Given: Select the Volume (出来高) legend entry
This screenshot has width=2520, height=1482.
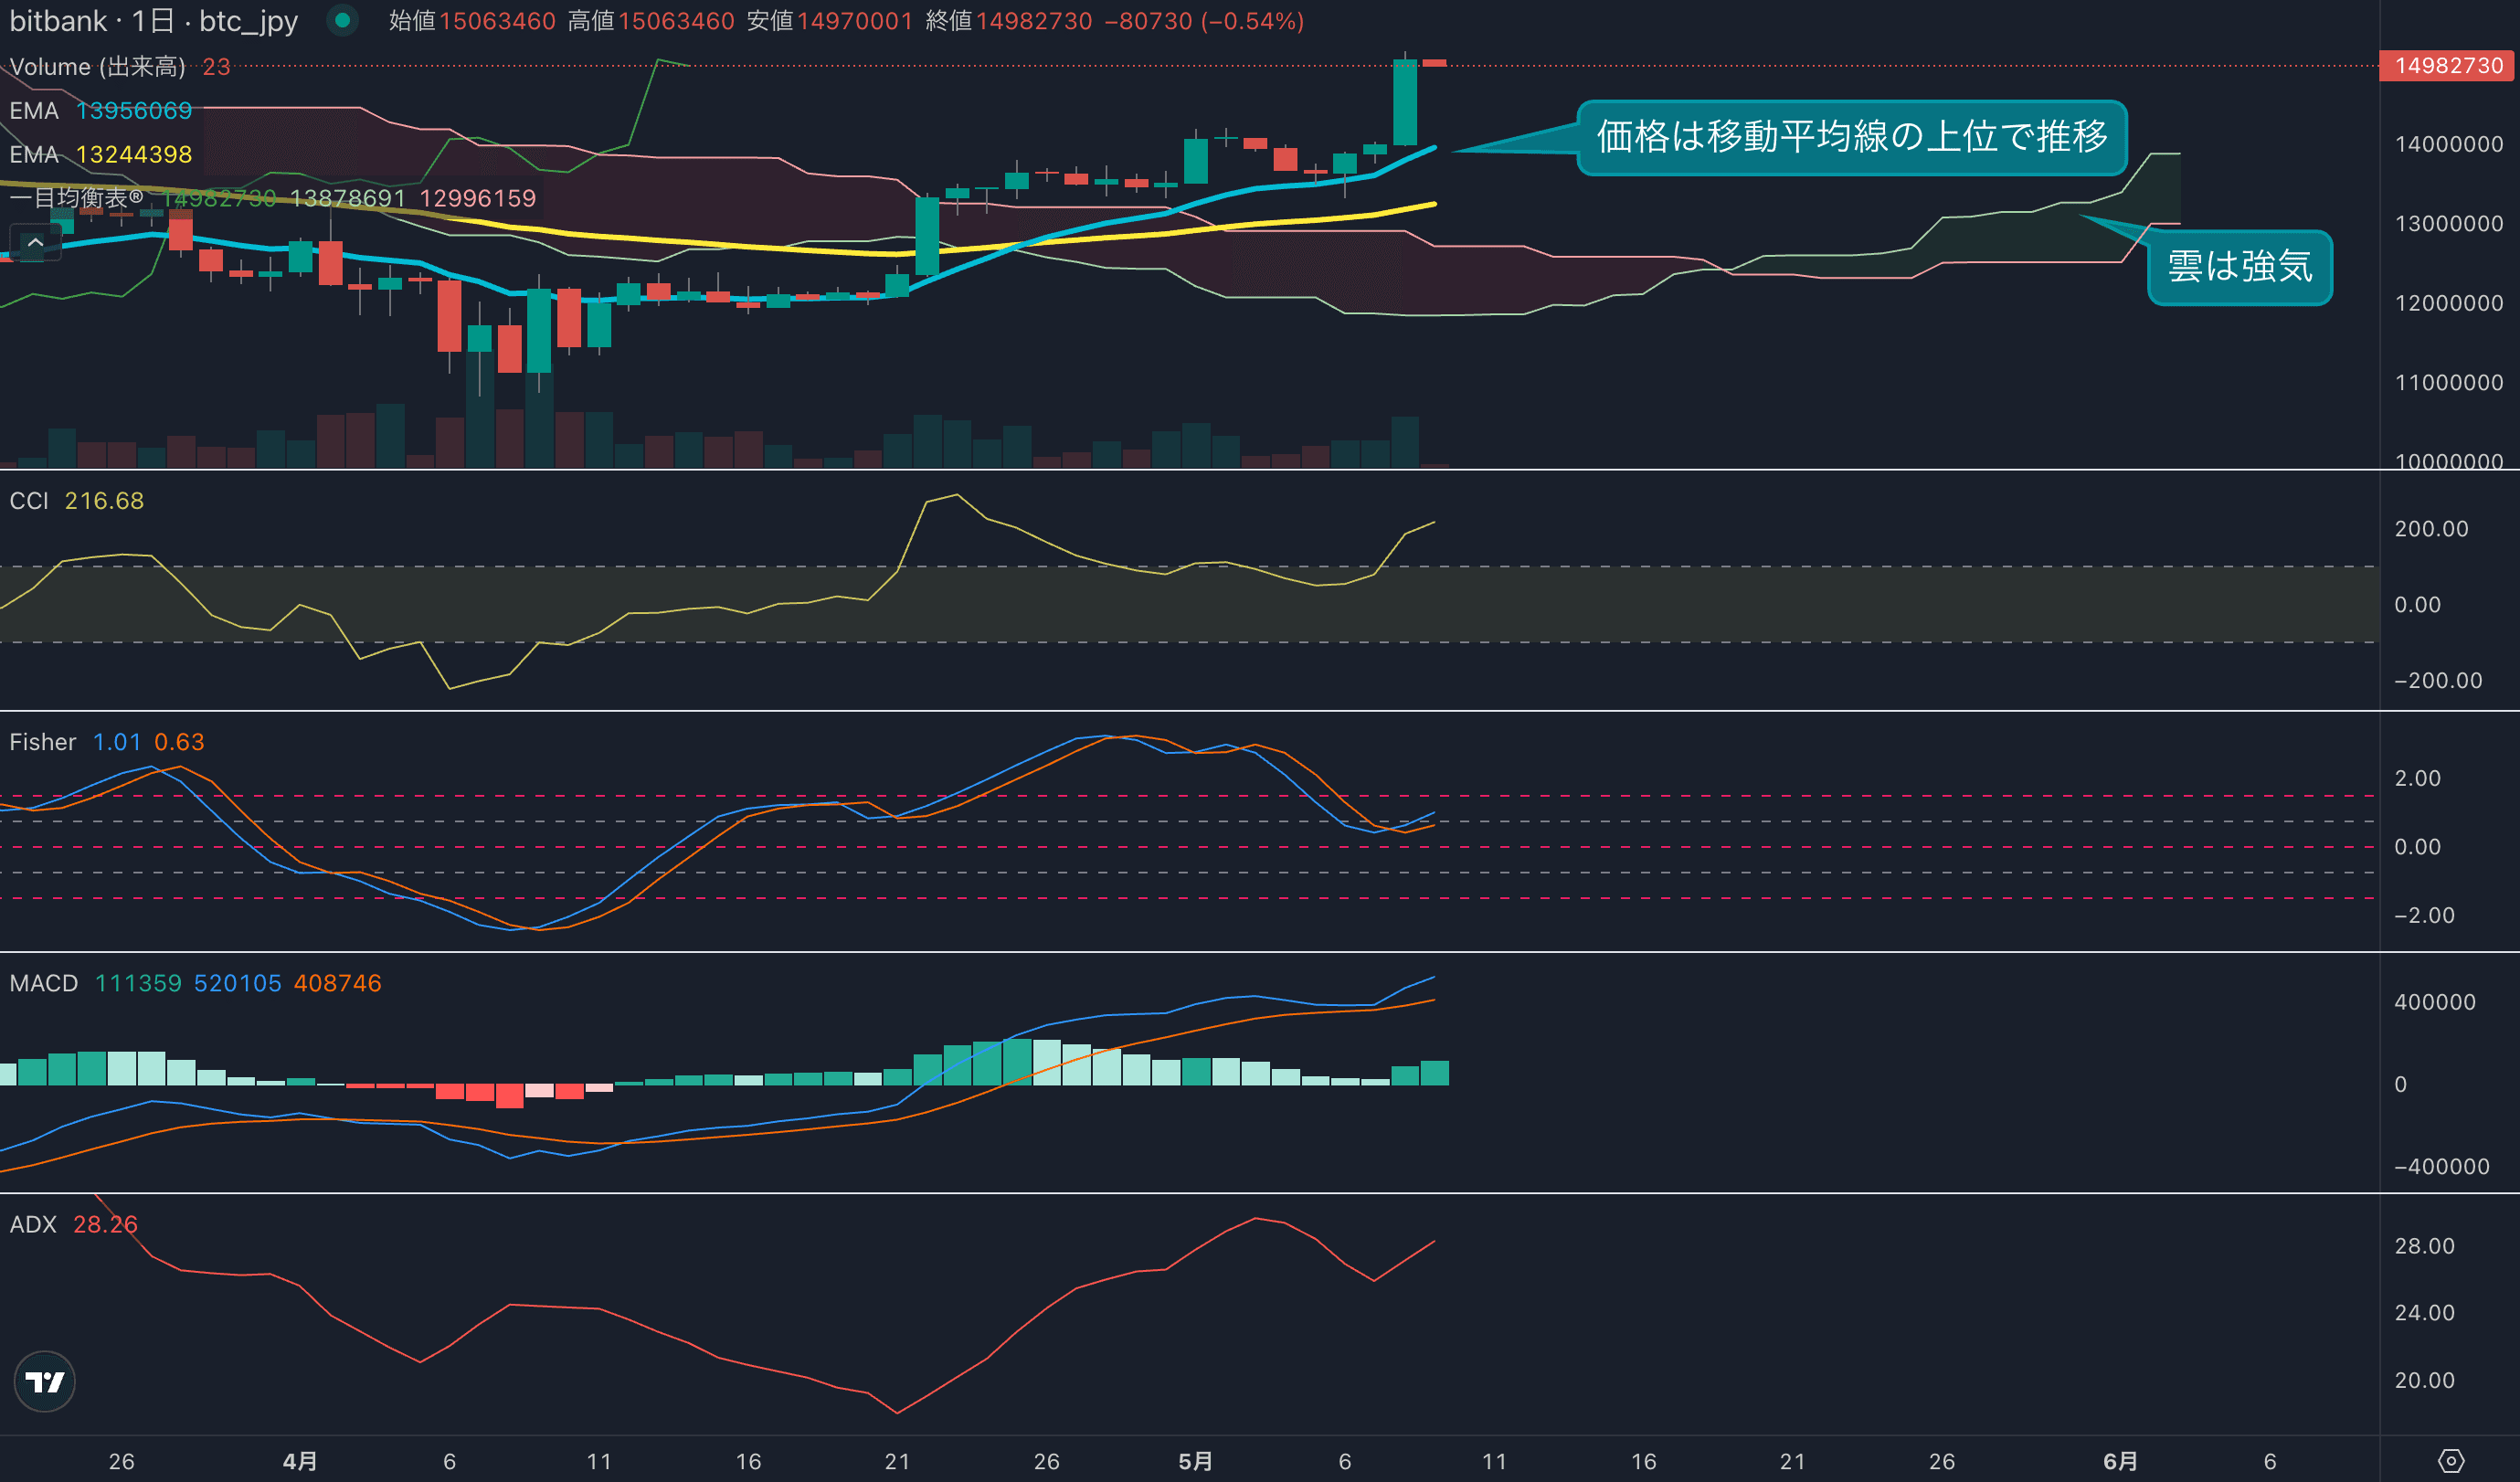Looking at the screenshot, I should click(97, 67).
